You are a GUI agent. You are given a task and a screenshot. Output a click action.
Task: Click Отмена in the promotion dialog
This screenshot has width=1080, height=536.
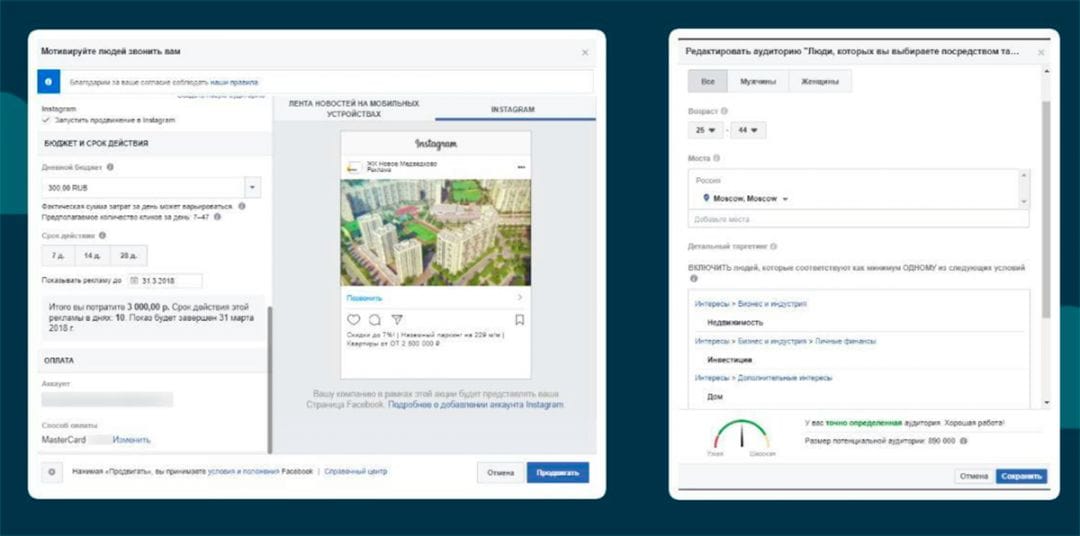click(x=501, y=473)
